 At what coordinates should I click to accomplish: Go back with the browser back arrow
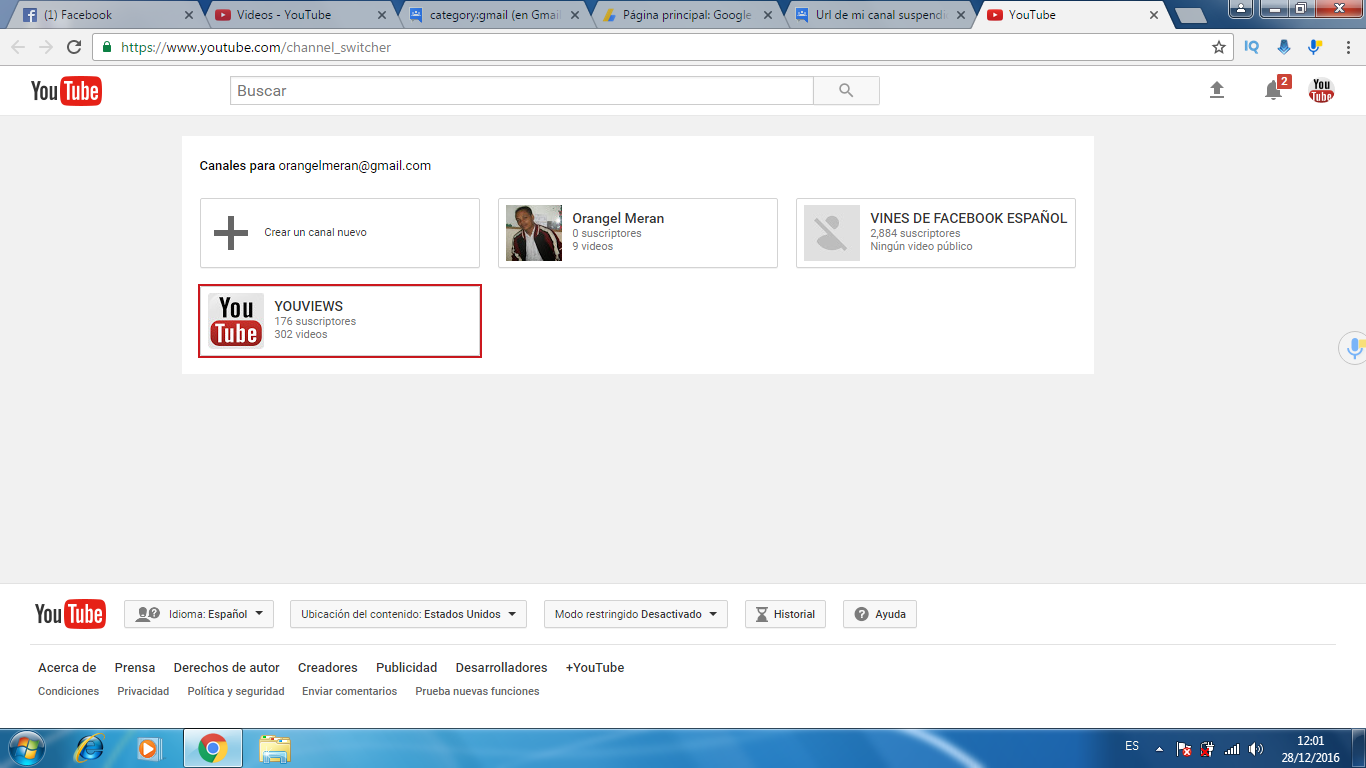point(18,47)
